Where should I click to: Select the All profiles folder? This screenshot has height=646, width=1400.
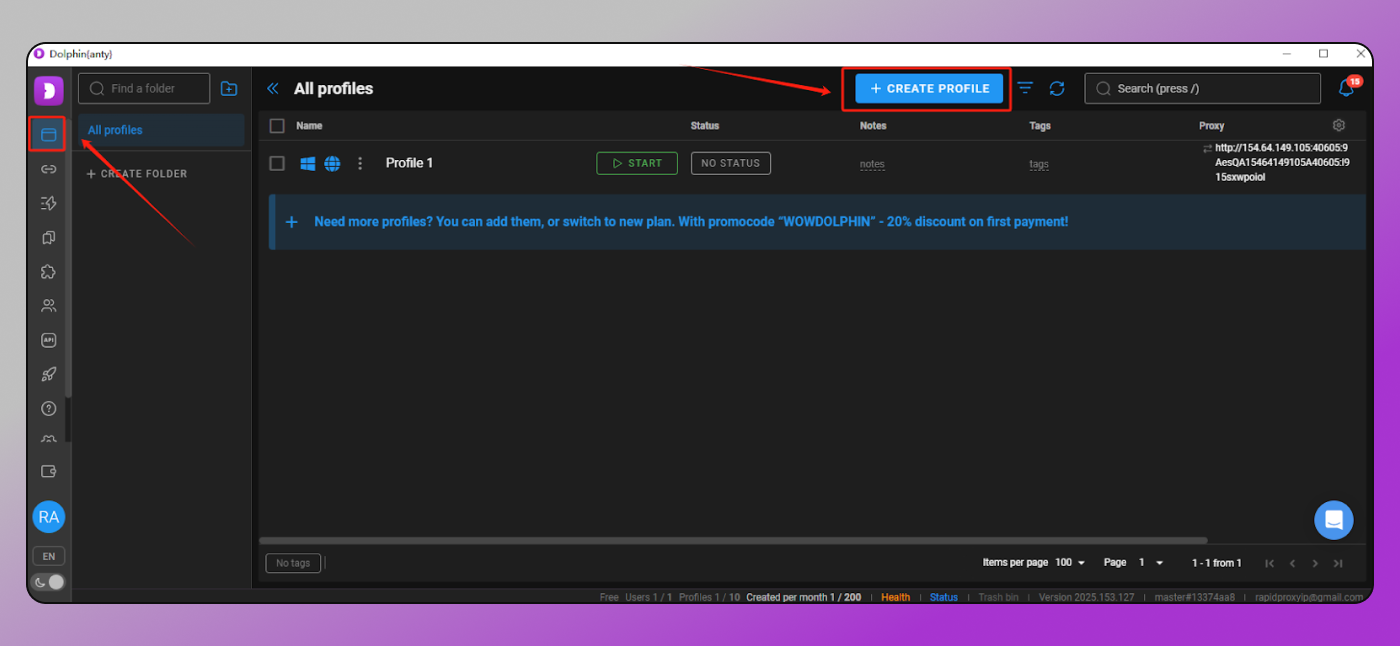161,130
